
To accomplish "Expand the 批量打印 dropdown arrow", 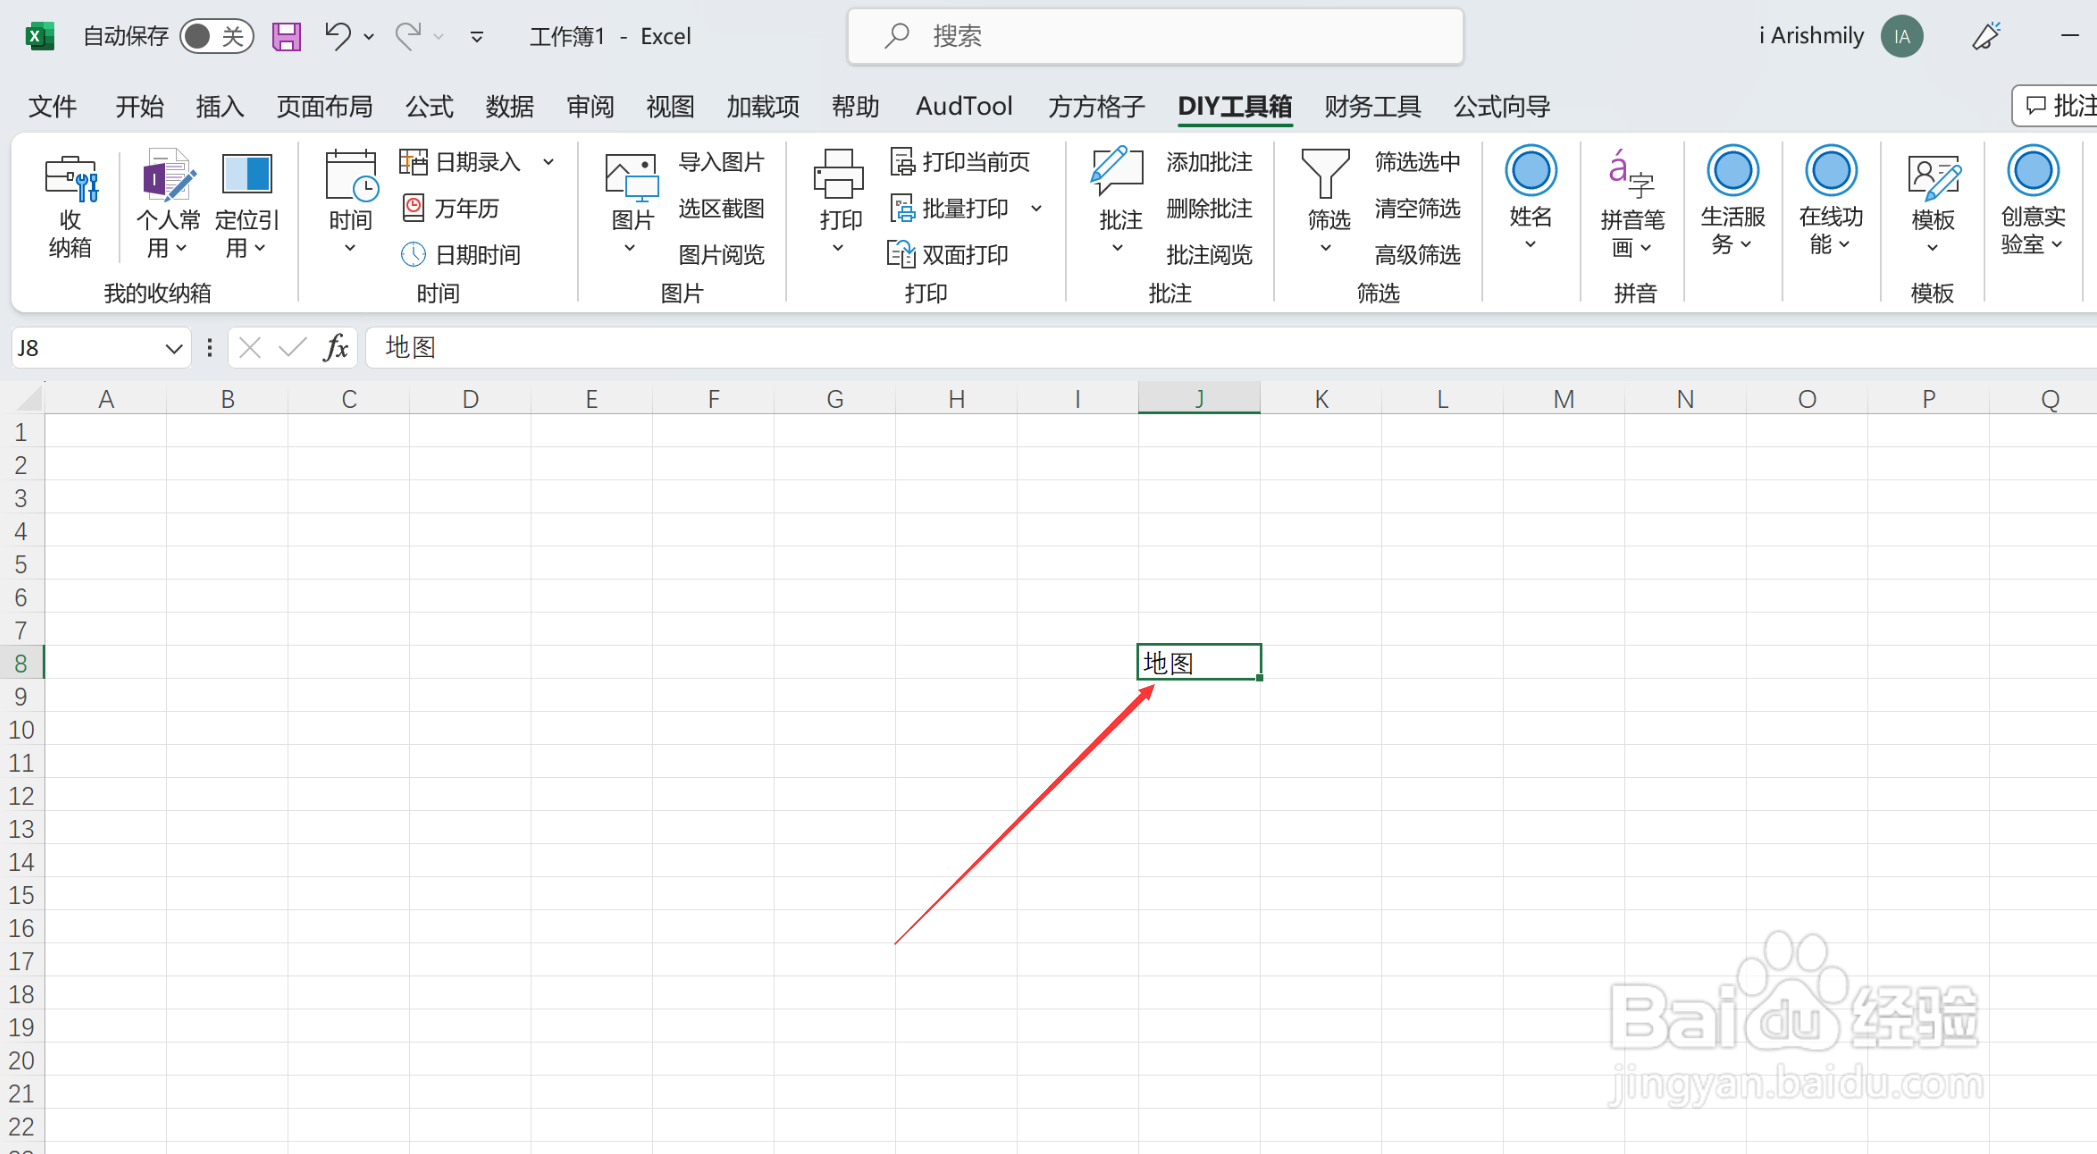I will pyautogui.click(x=1037, y=208).
